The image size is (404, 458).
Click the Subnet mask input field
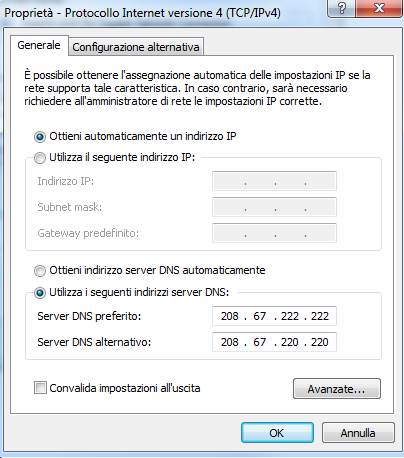pos(274,207)
